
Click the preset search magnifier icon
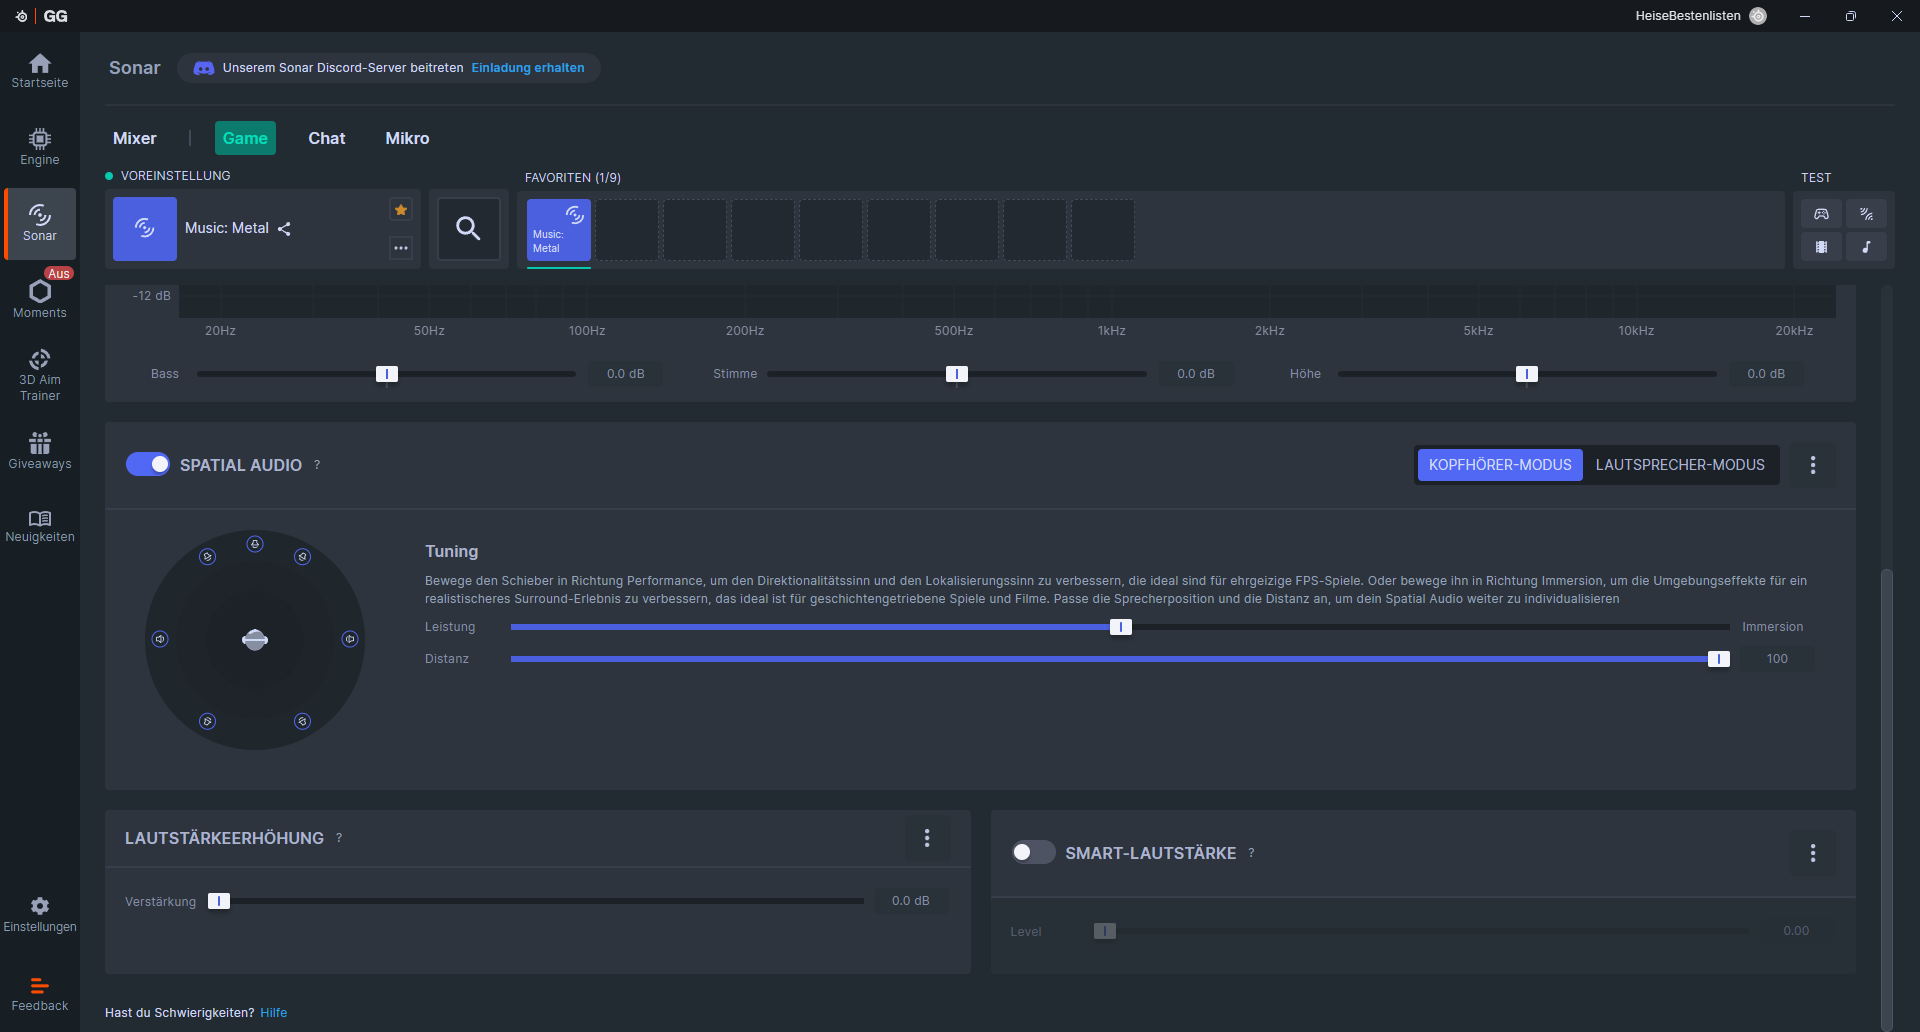[468, 229]
